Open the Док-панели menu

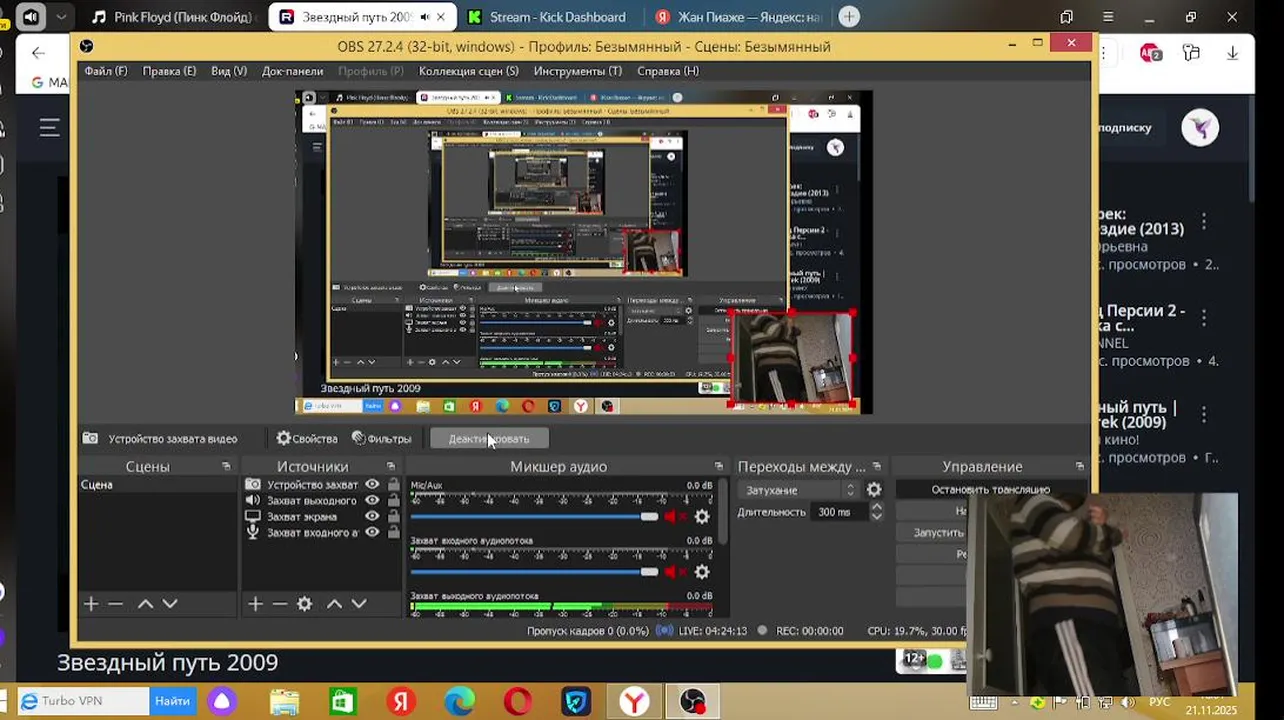pyautogui.click(x=292, y=71)
